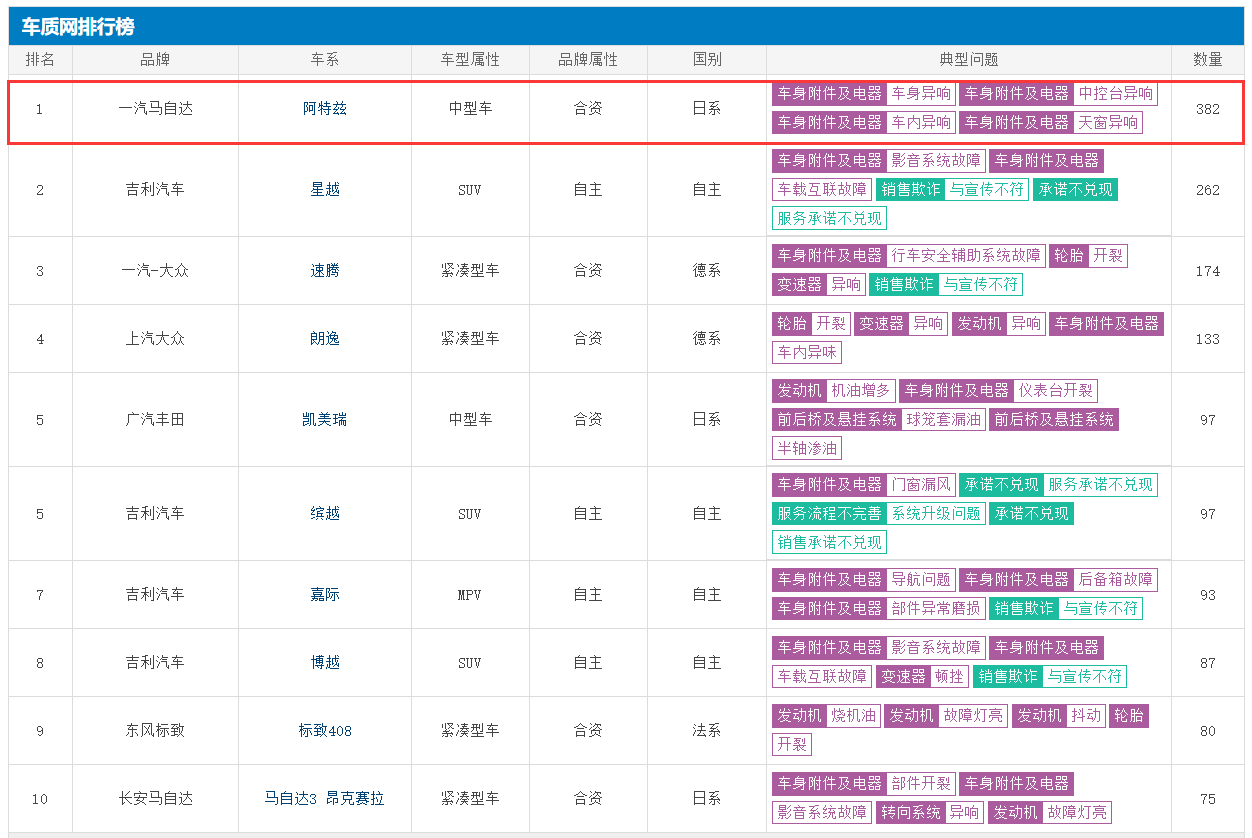Viewport: 1252px width, 838px height.
Task: Click the 缤越 car link
Action: click(325, 514)
